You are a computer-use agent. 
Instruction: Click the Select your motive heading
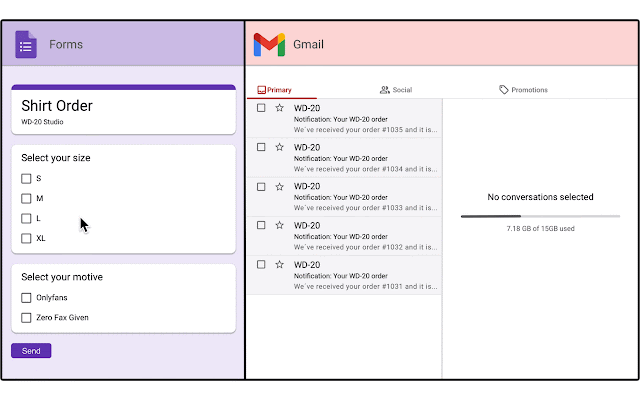pyautogui.click(x=62, y=277)
